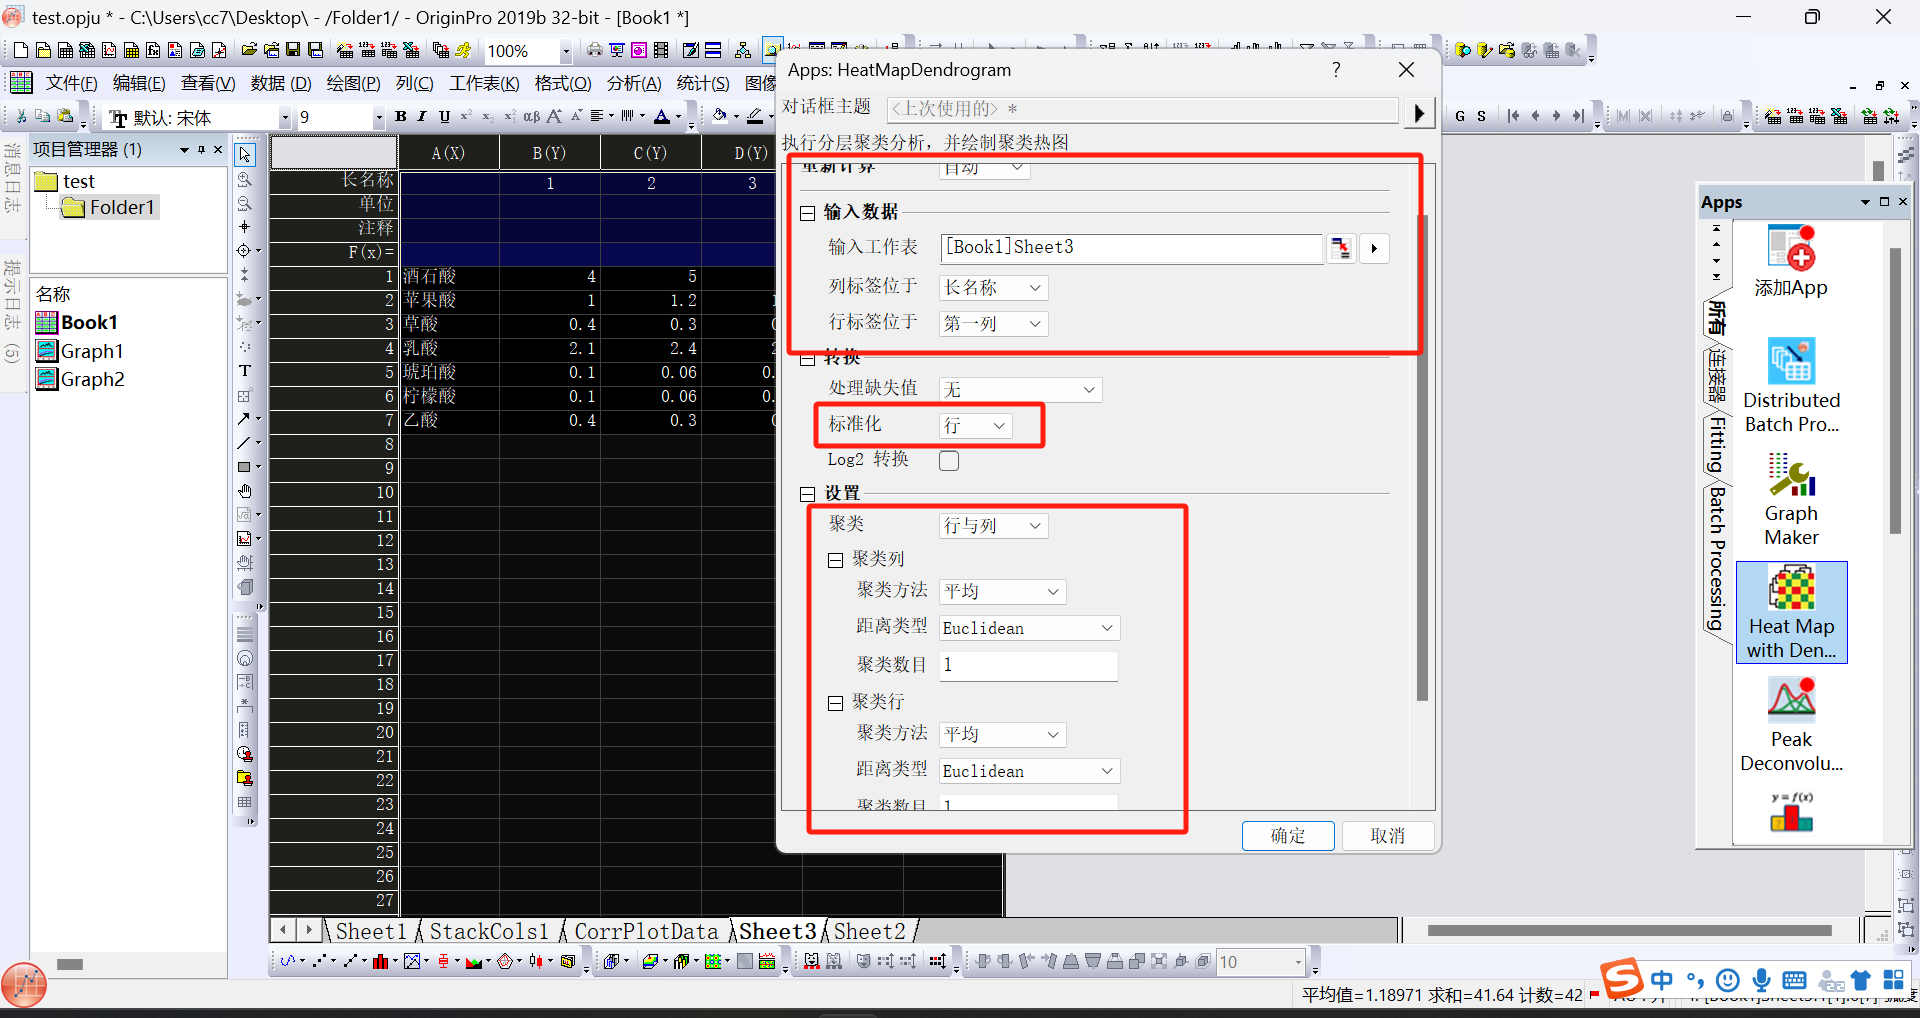Click the input worksheet range selector icon

pyautogui.click(x=1340, y=248)
